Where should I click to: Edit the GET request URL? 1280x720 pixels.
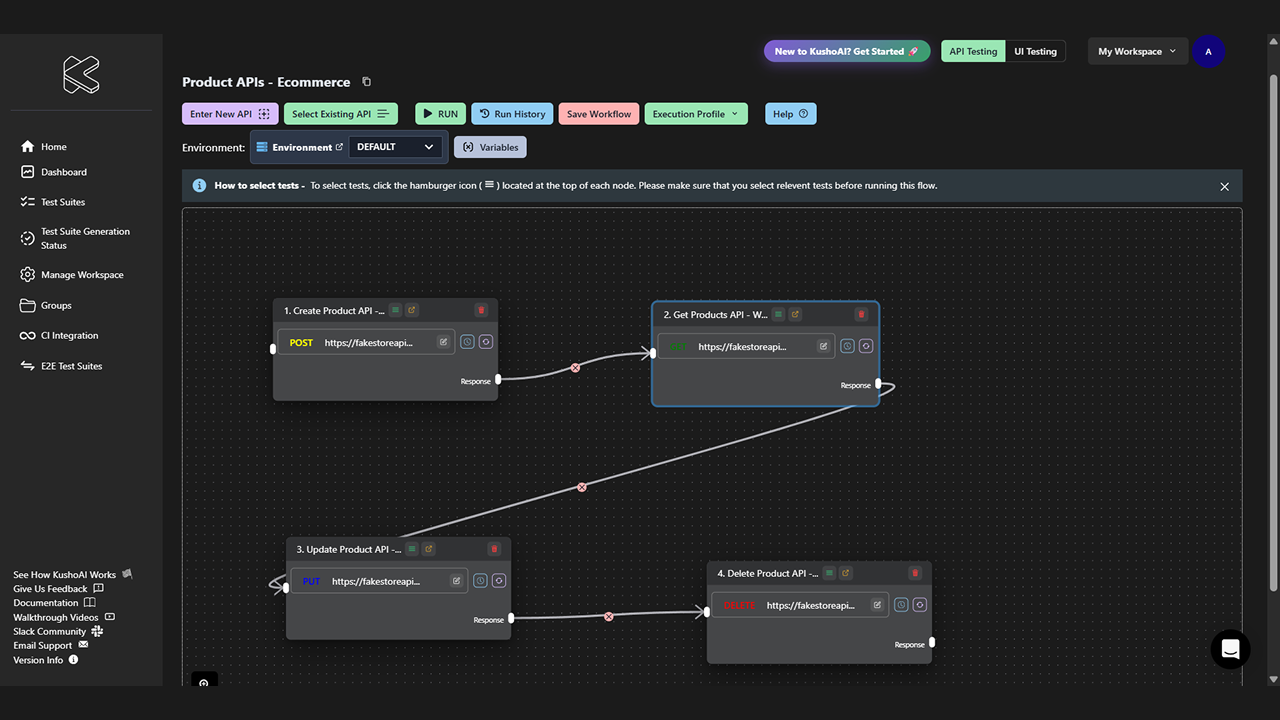(x=824, y=347)
